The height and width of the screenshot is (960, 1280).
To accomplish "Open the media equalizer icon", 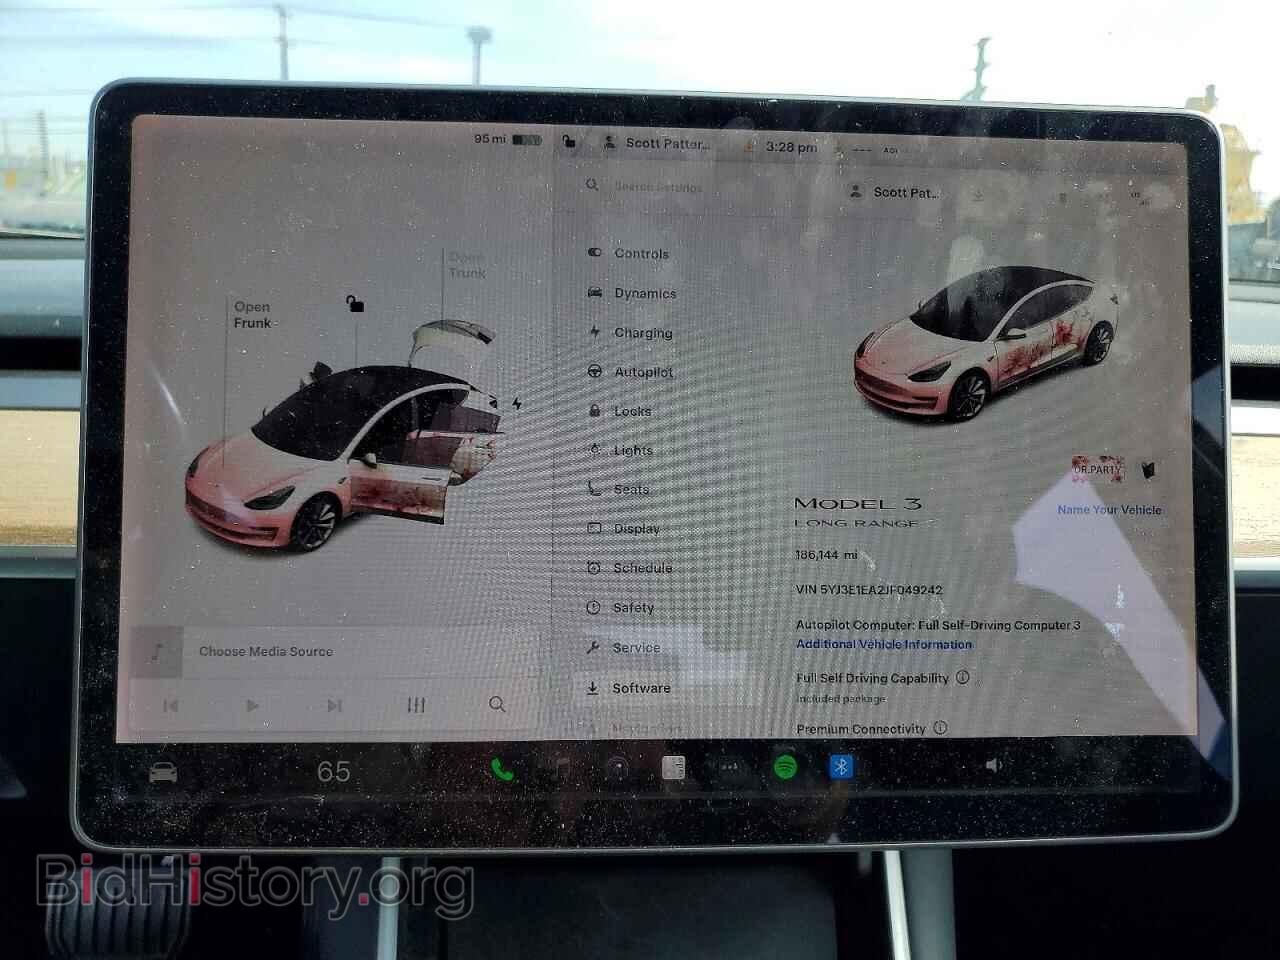I will tap(416, 705).
